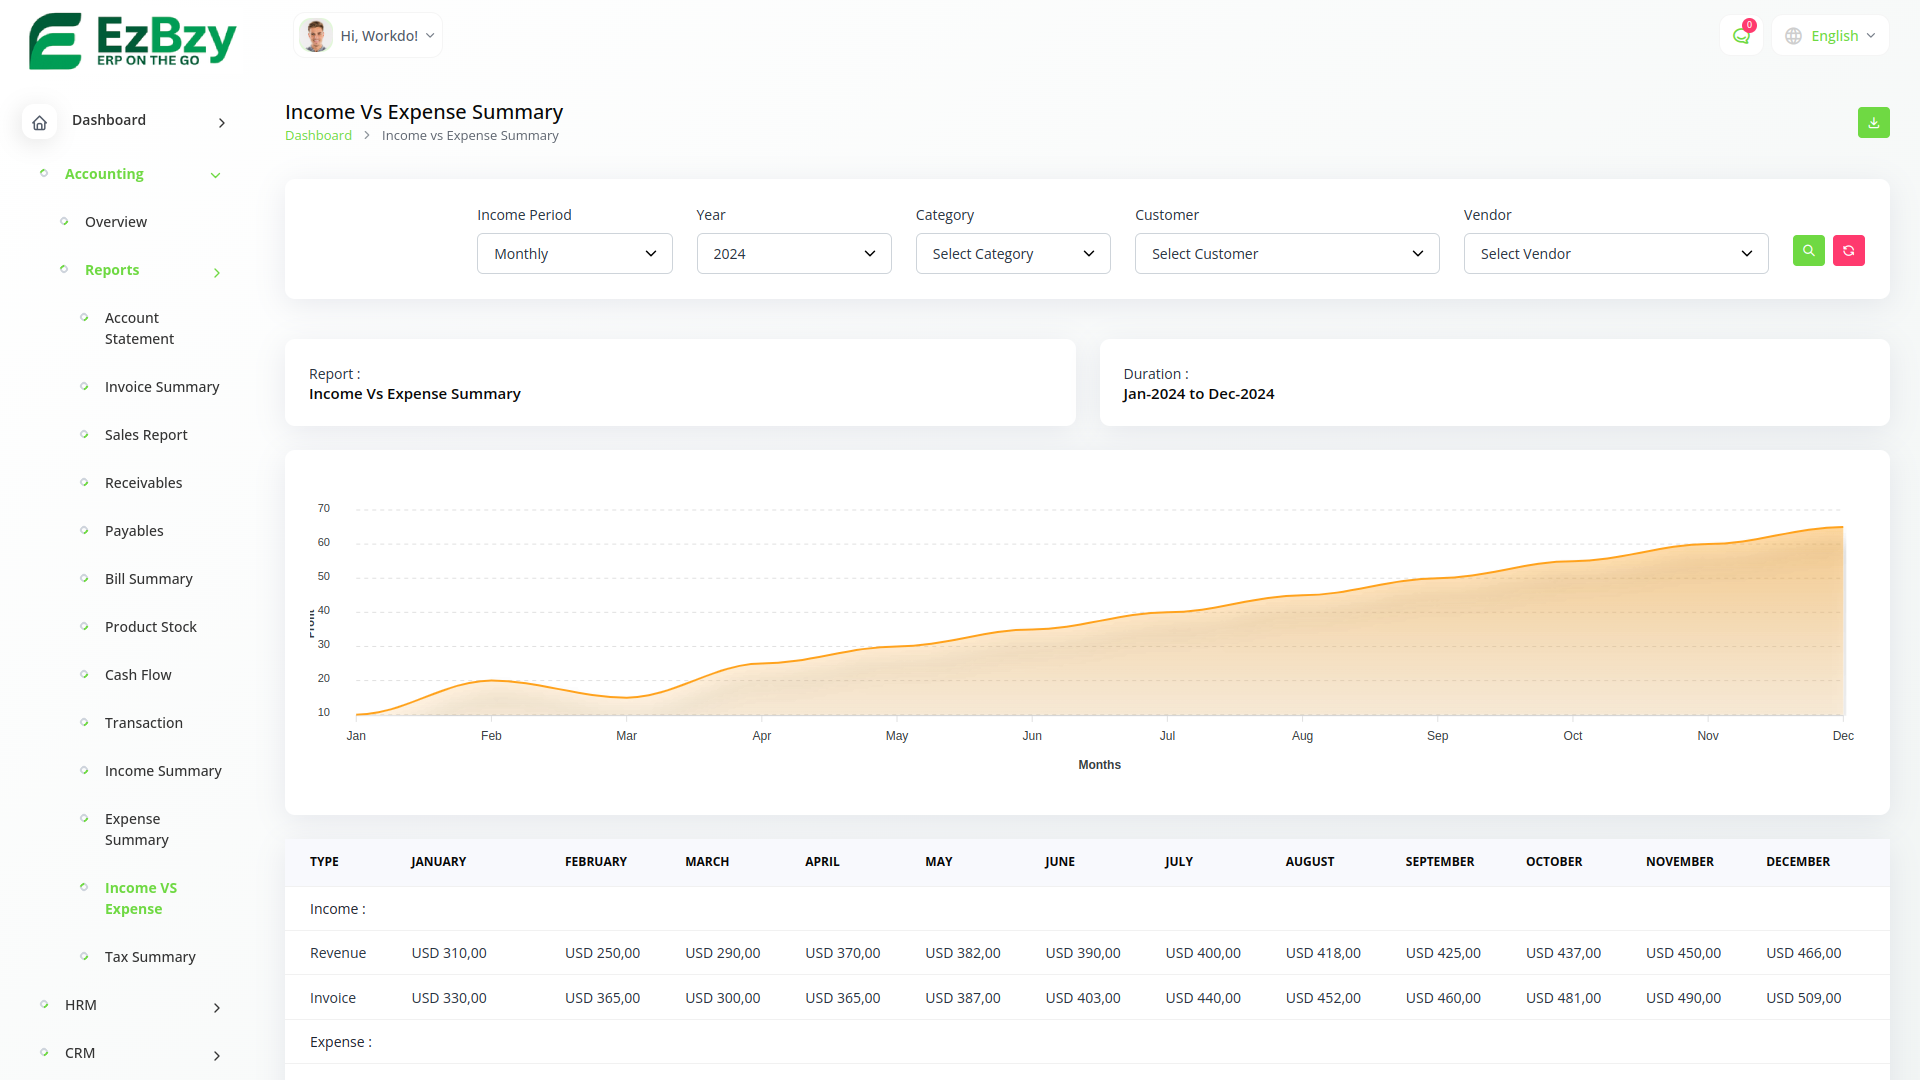Open the Select Customer dropdown
The width and height of the screenshot is (1920, 1080).
click(1286, 254)
